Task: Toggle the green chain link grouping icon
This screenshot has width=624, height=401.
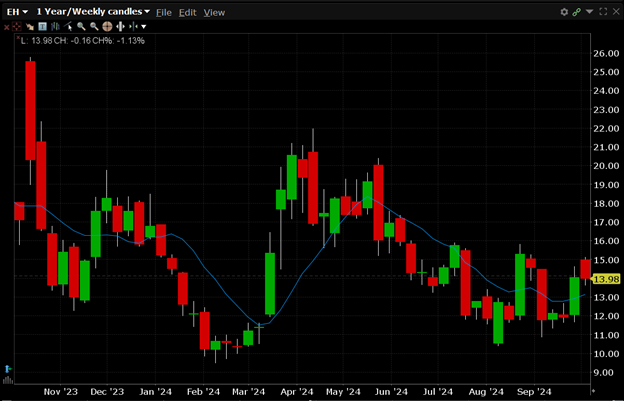Action: [x=577, y=11]
